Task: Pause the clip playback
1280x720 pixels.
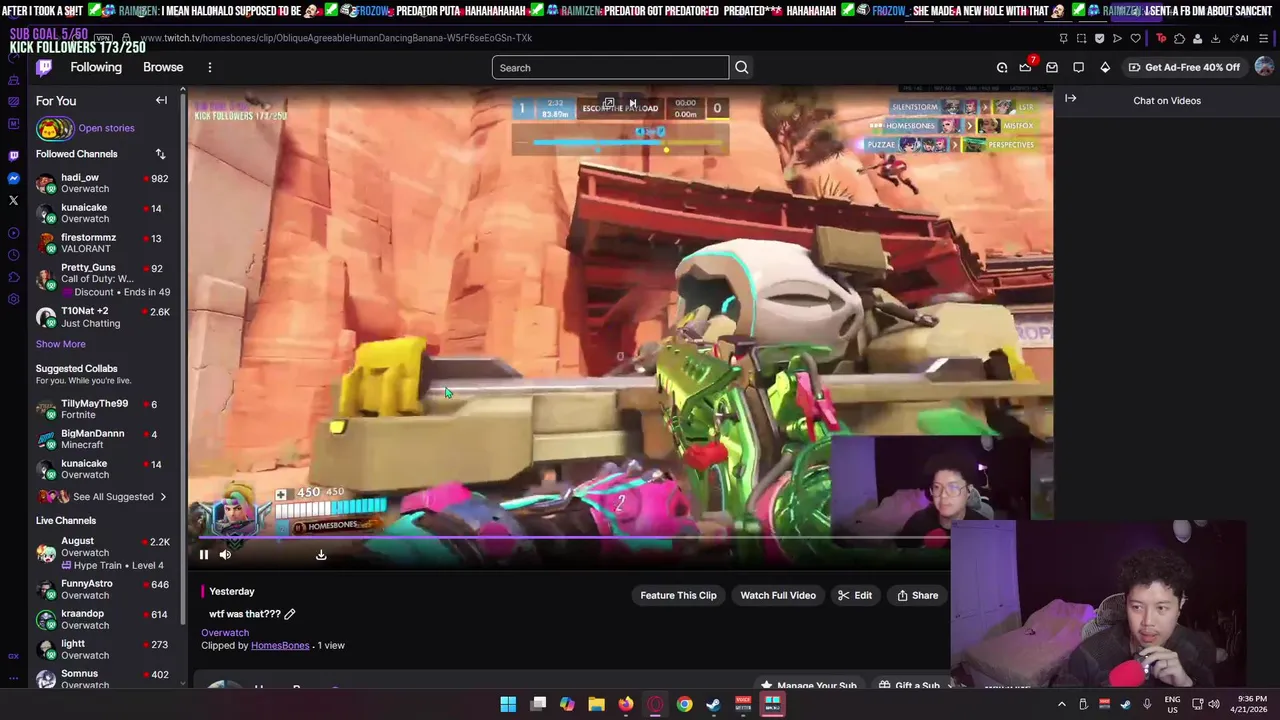Action: point(204,554)
